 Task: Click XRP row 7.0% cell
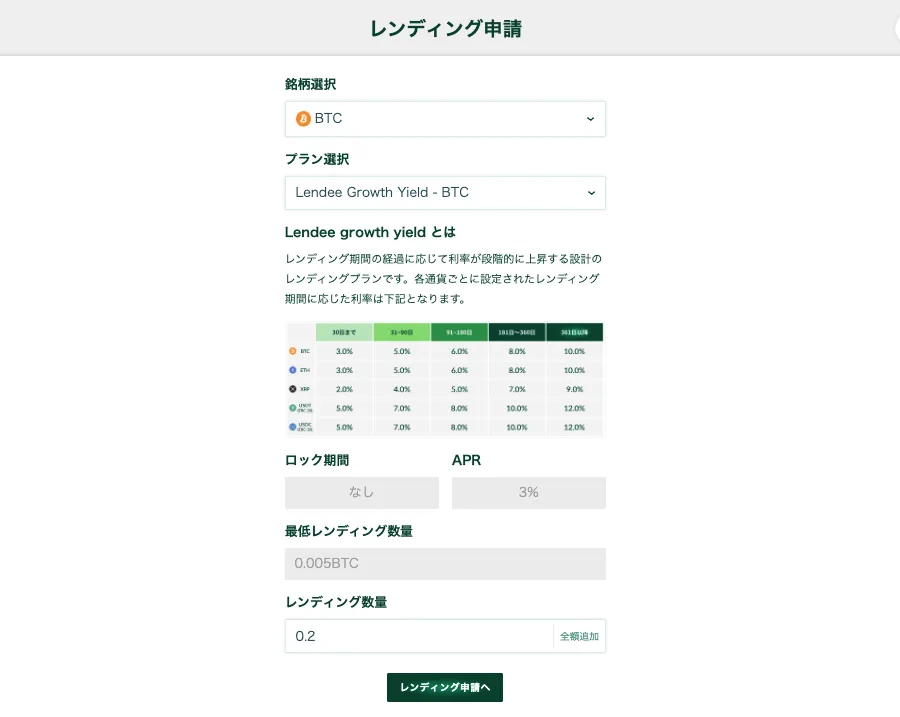(517, 389)
